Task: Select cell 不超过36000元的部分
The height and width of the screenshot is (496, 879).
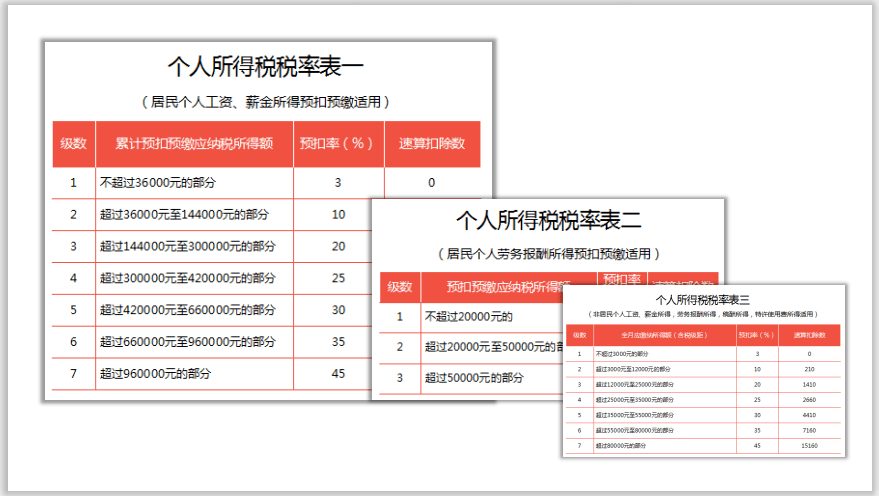Action: pyautogui.click(x=158, y=183)
